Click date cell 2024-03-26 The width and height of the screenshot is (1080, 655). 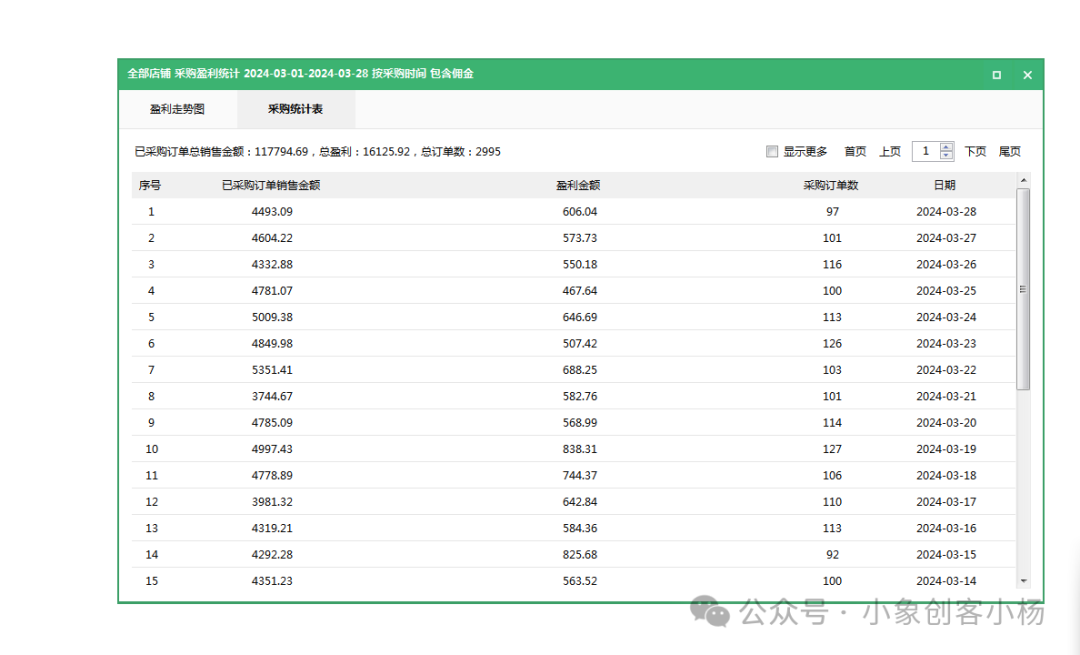point(946,264)
